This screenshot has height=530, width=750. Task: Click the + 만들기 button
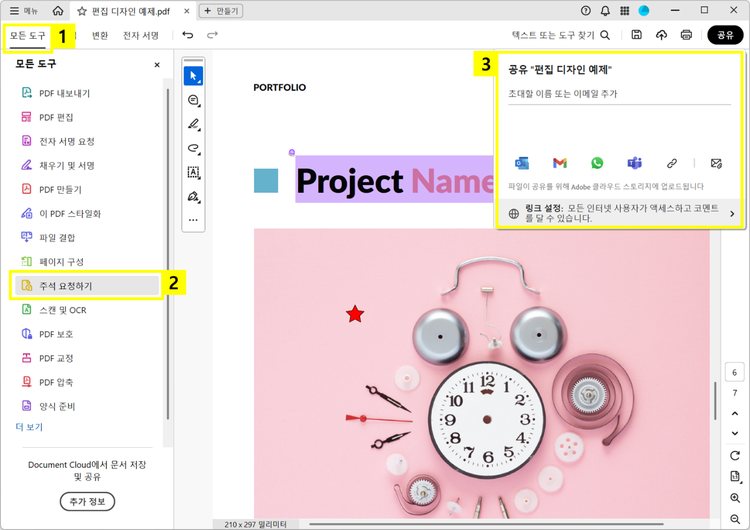[x=221, y=11]
